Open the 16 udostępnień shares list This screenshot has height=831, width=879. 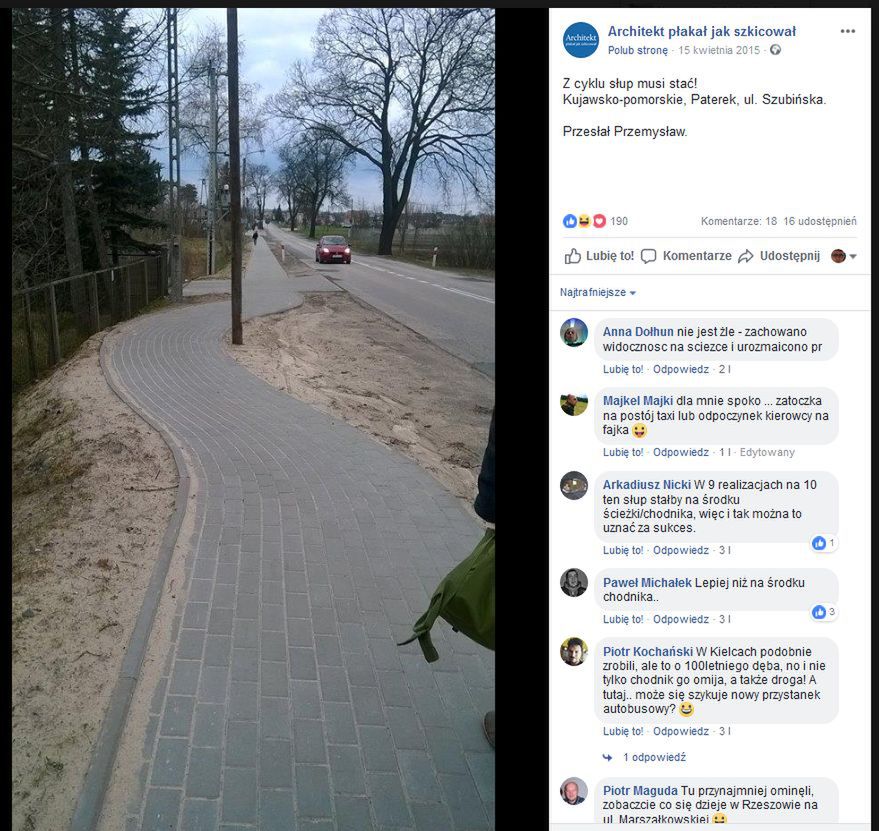820,221
